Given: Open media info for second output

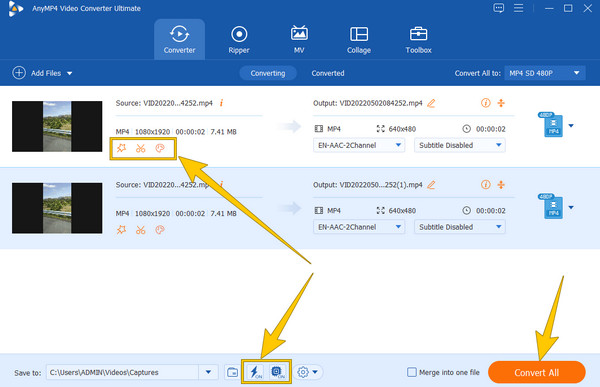Looking at the screenshot, I should (486, 185).
